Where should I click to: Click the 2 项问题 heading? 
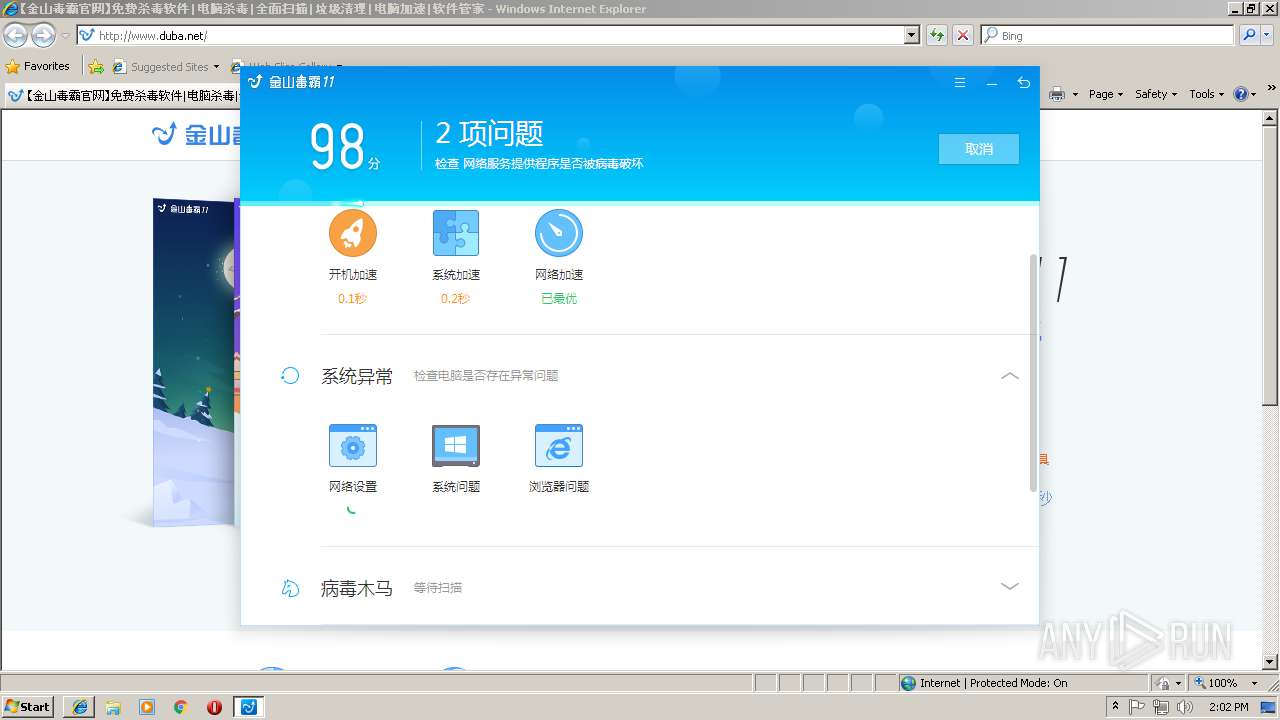click(489, 133)
